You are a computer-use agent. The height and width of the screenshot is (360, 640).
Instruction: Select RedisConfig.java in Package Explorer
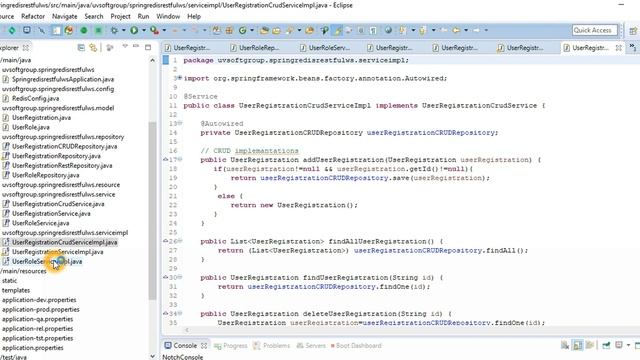coord(35,98)
